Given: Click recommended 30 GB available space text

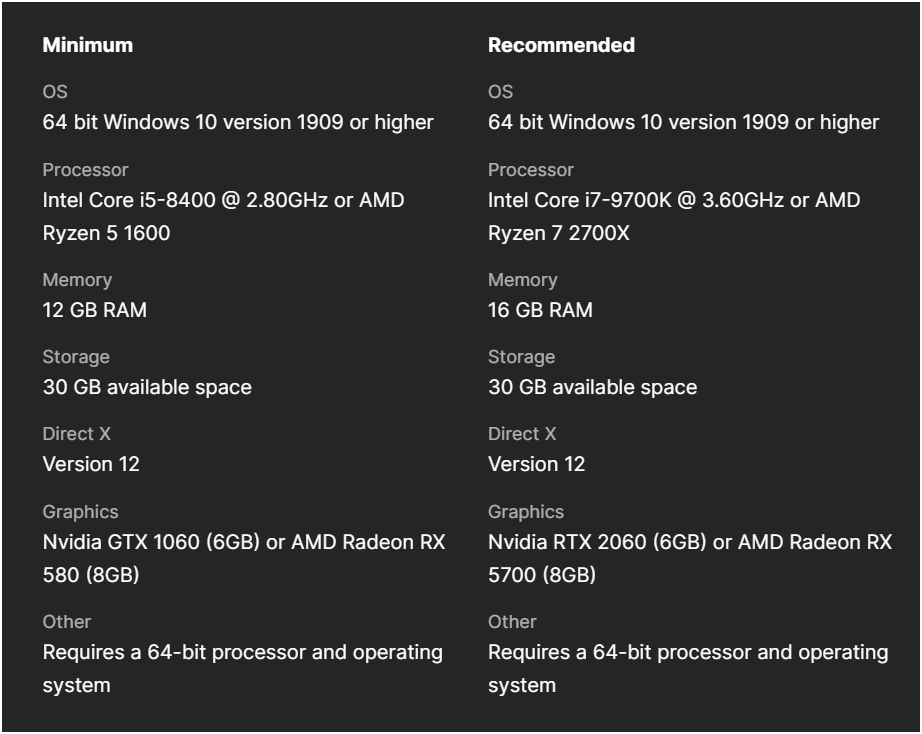Looking at the screenshot, I should coord(593,387).
